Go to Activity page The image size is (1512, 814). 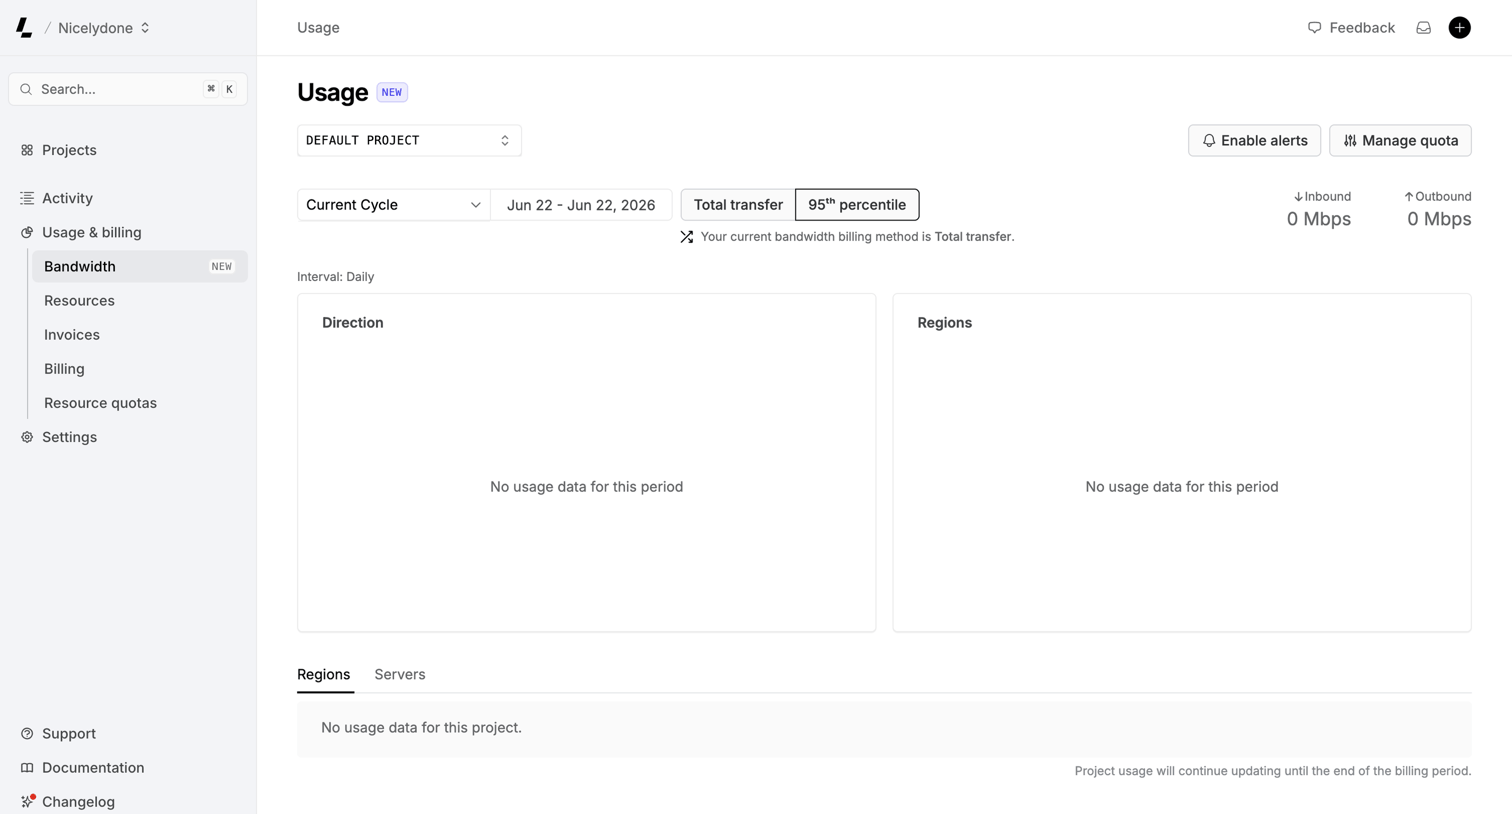(67, 198)
